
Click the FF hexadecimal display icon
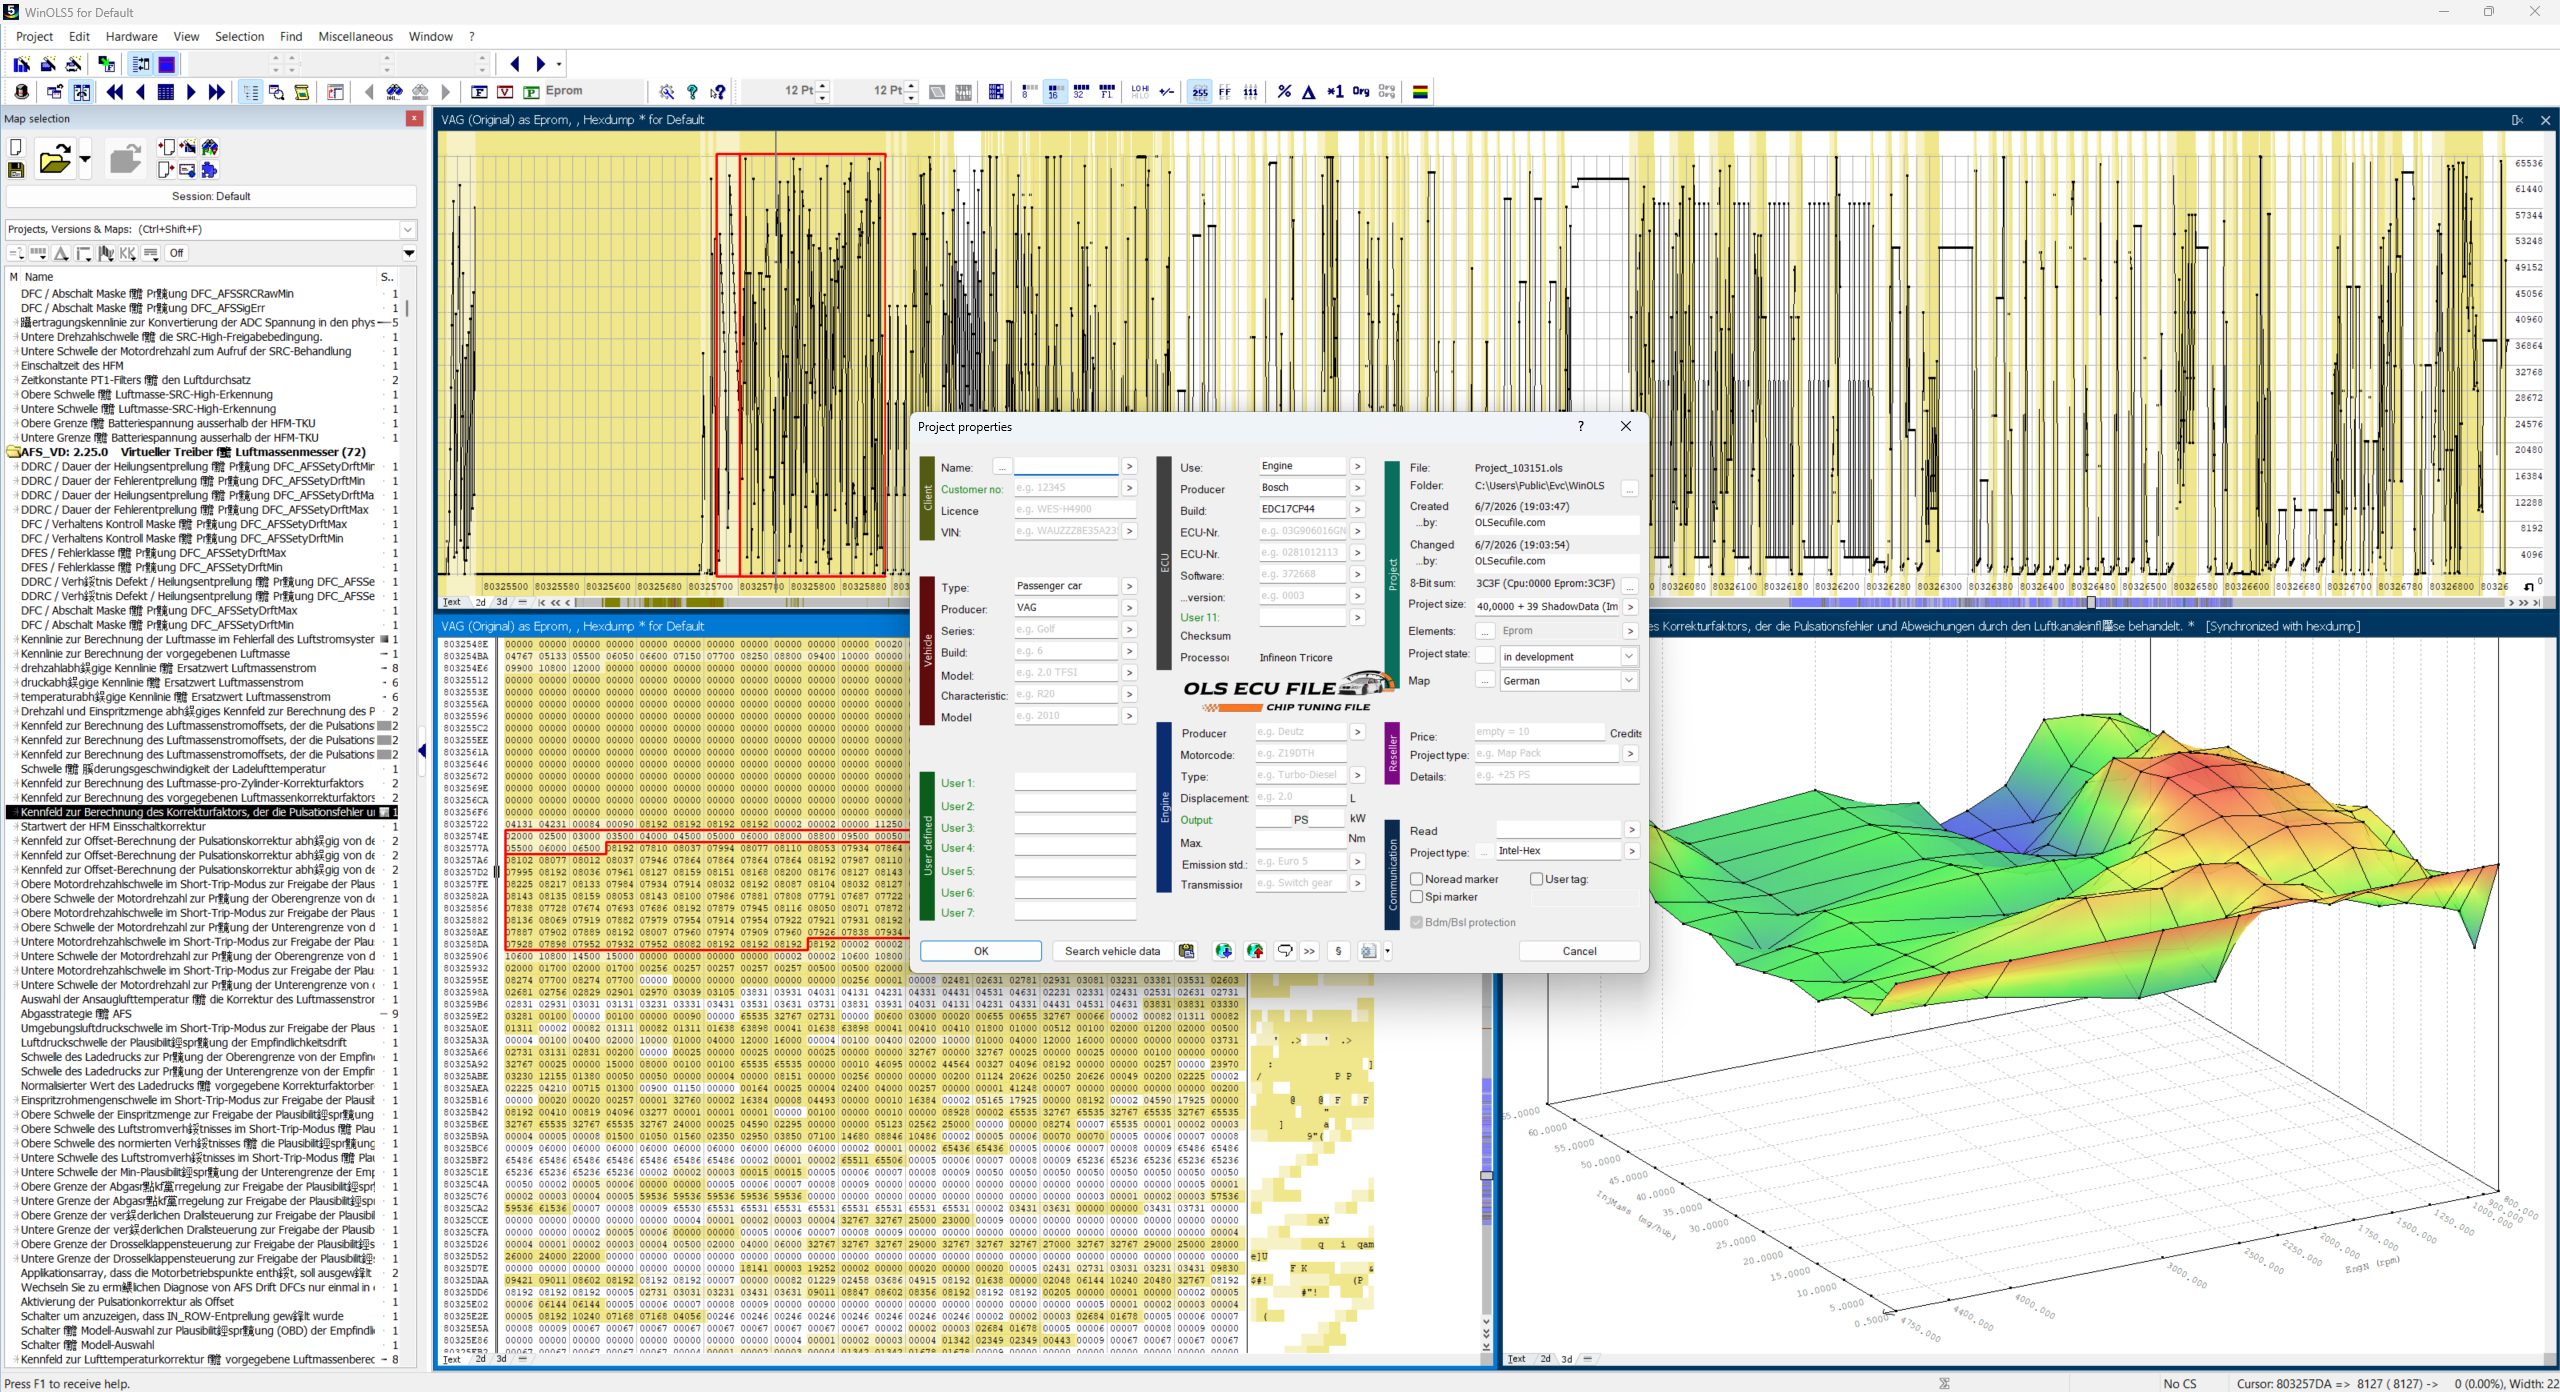tap(1225, 92)
